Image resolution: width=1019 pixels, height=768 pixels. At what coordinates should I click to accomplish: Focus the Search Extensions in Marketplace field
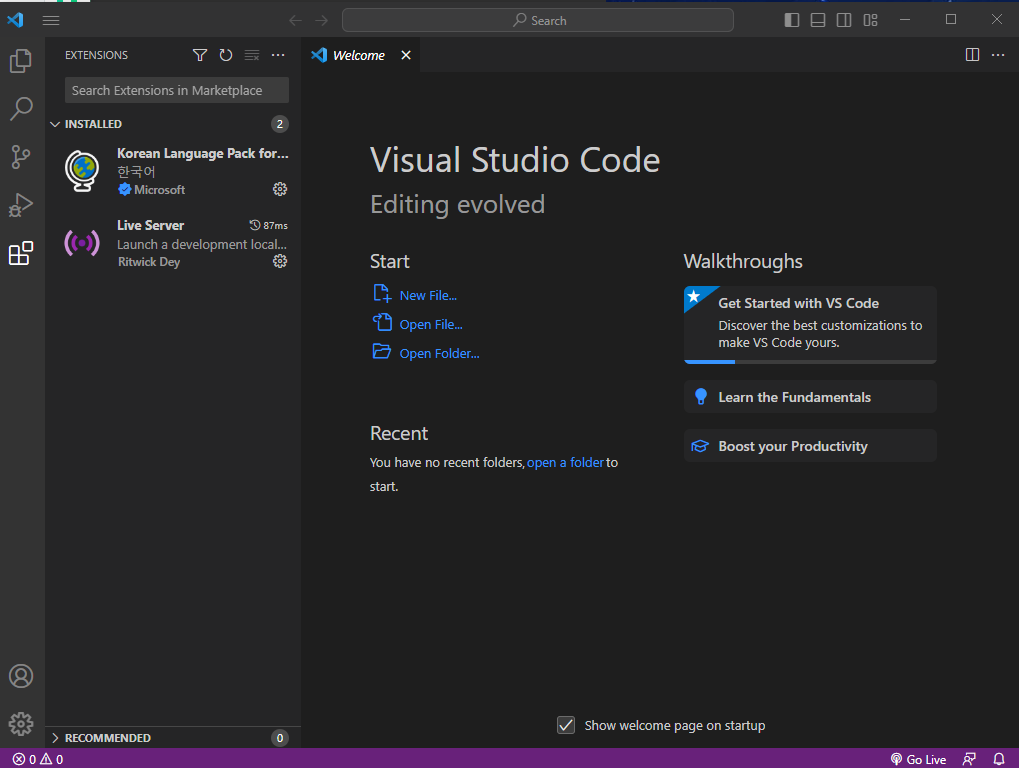[x=177, y=90]
